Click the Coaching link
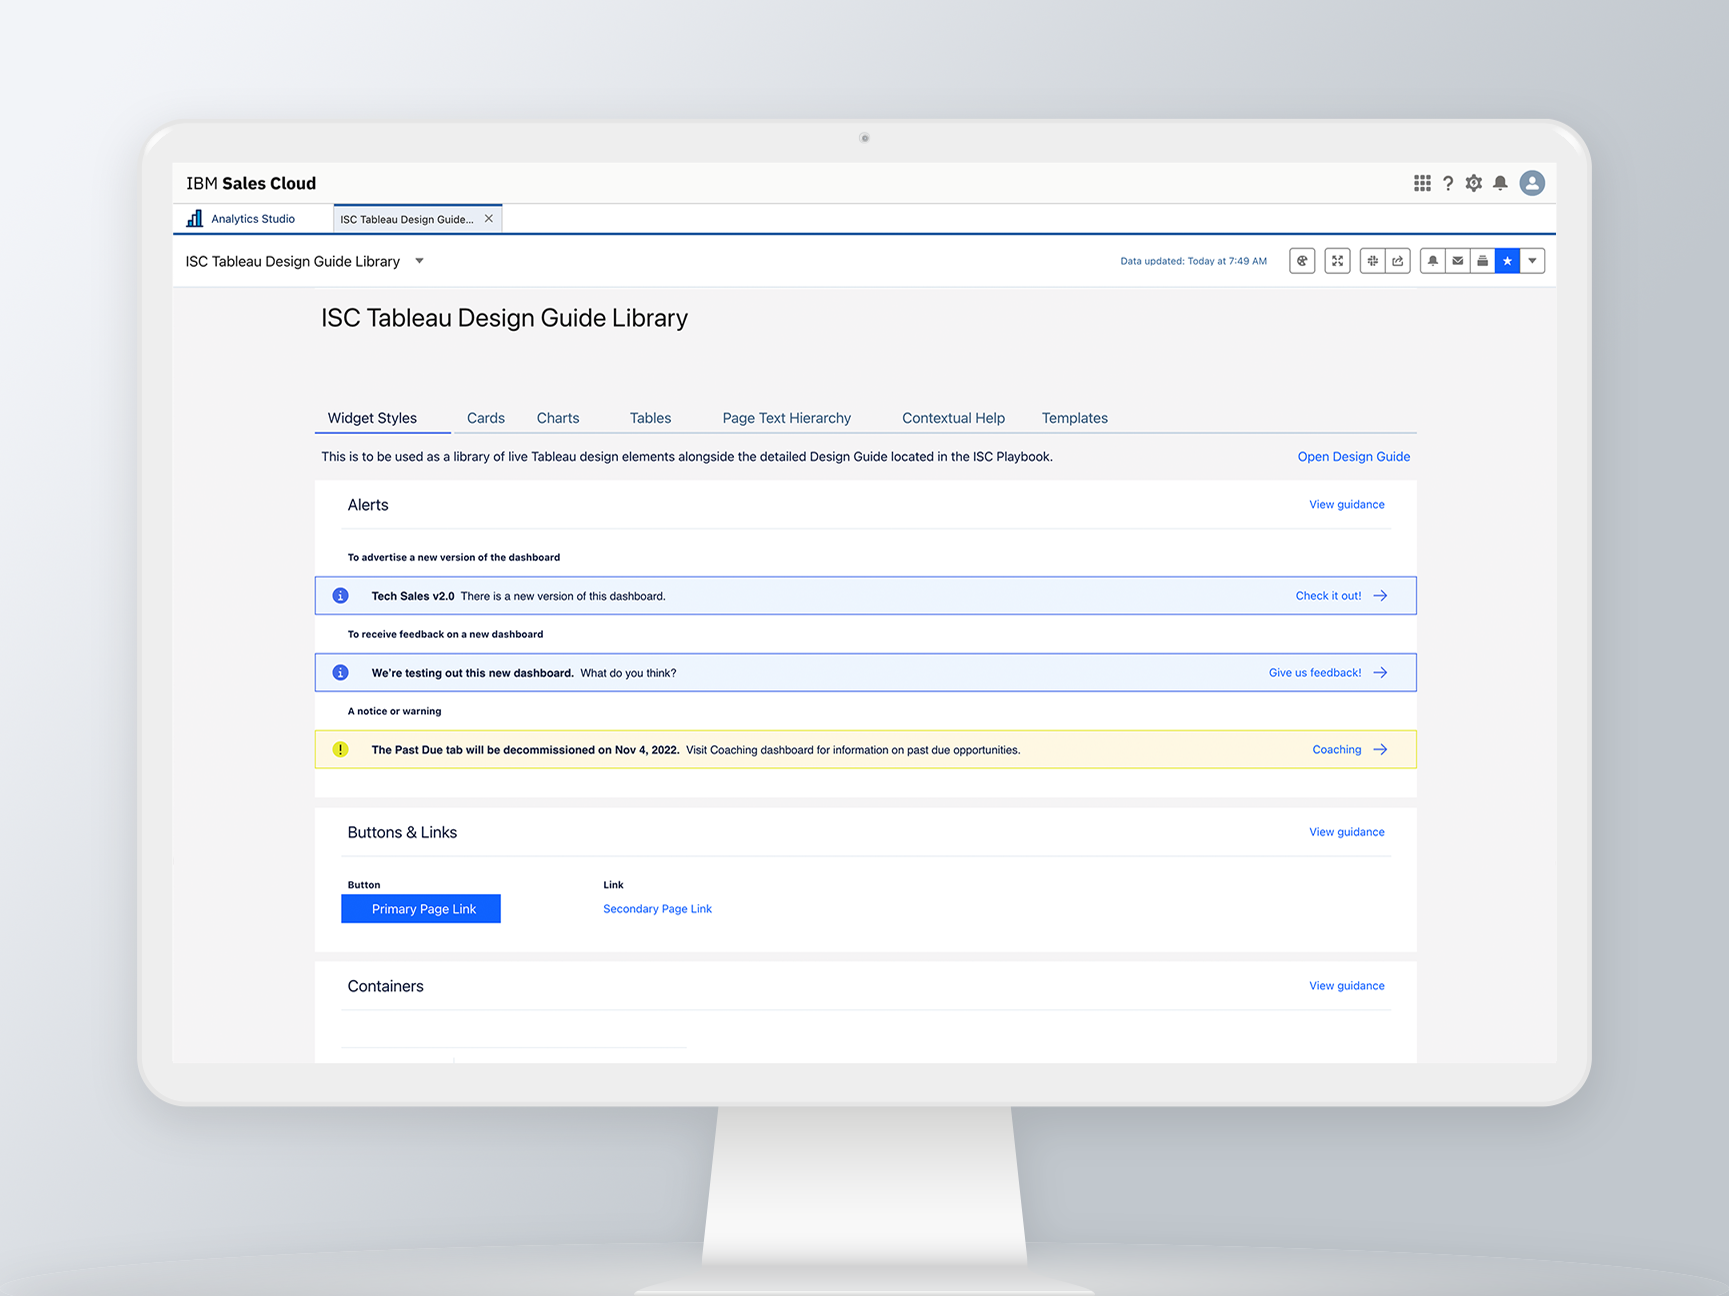The width and height of the screenshot is (1729, 1296). pos(1337,750)
